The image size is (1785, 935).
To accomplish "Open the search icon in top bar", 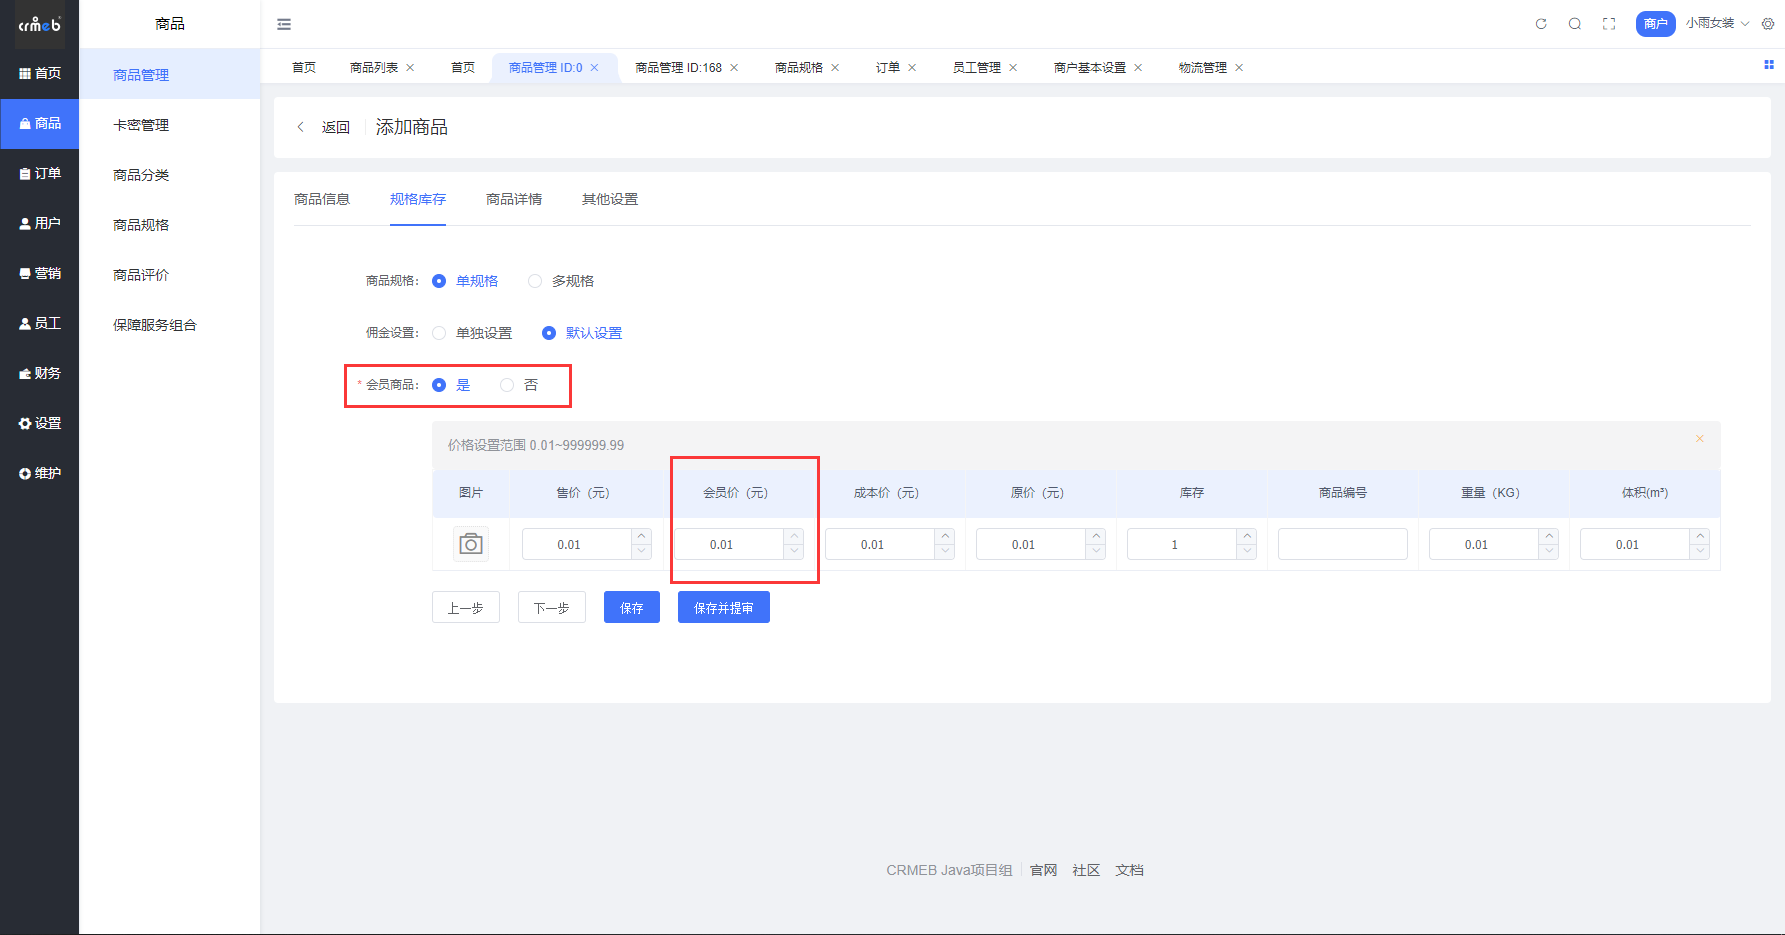I will point(1575,24).
